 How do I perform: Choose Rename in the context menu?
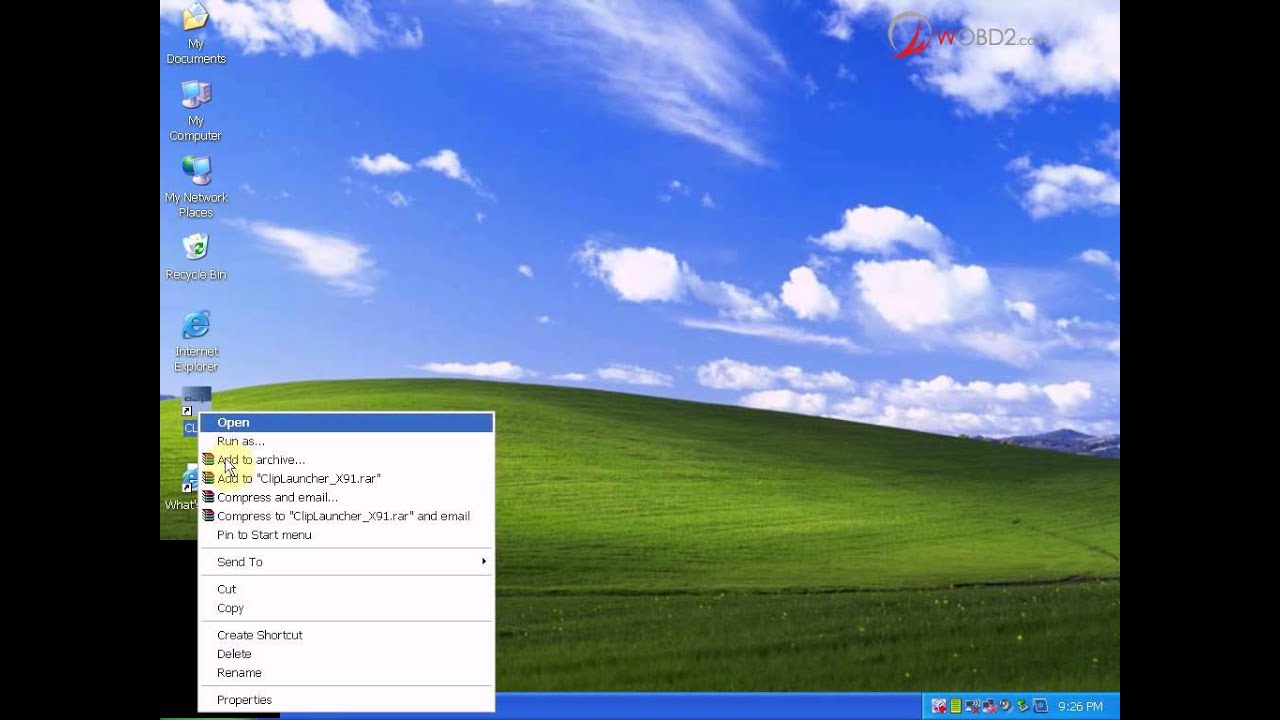346,673
